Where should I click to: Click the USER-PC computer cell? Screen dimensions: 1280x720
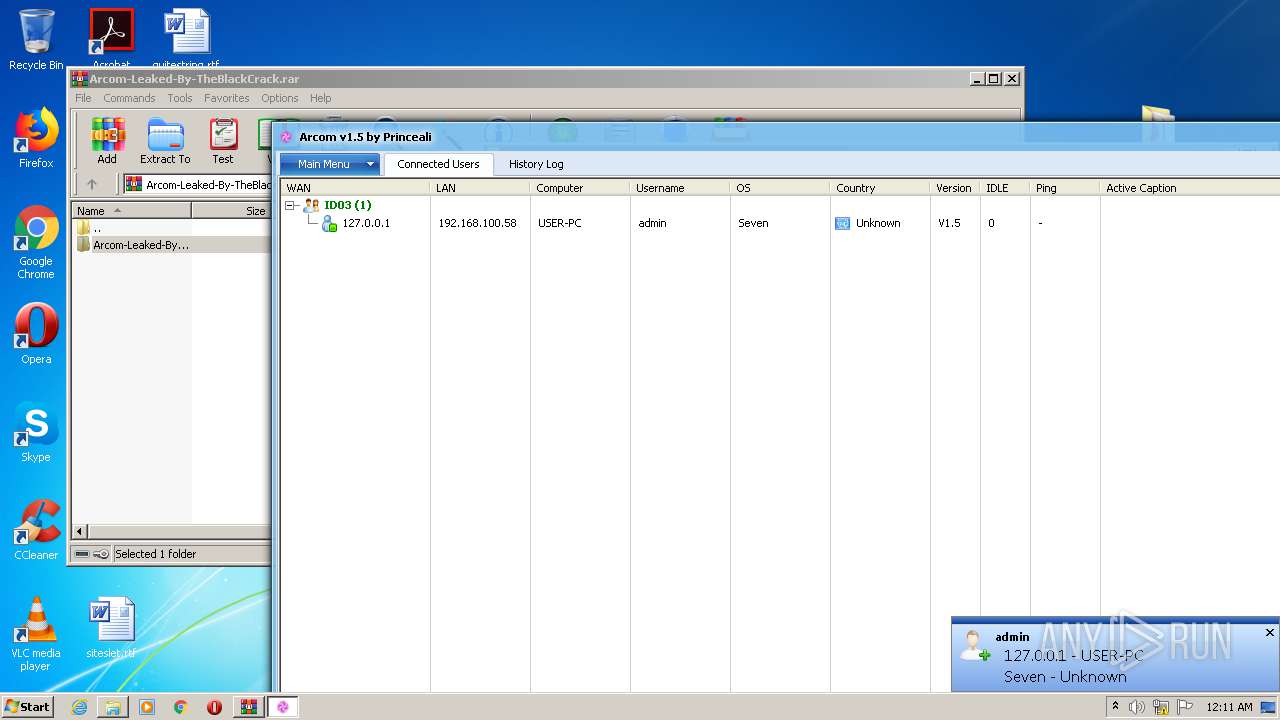[560, 223]
